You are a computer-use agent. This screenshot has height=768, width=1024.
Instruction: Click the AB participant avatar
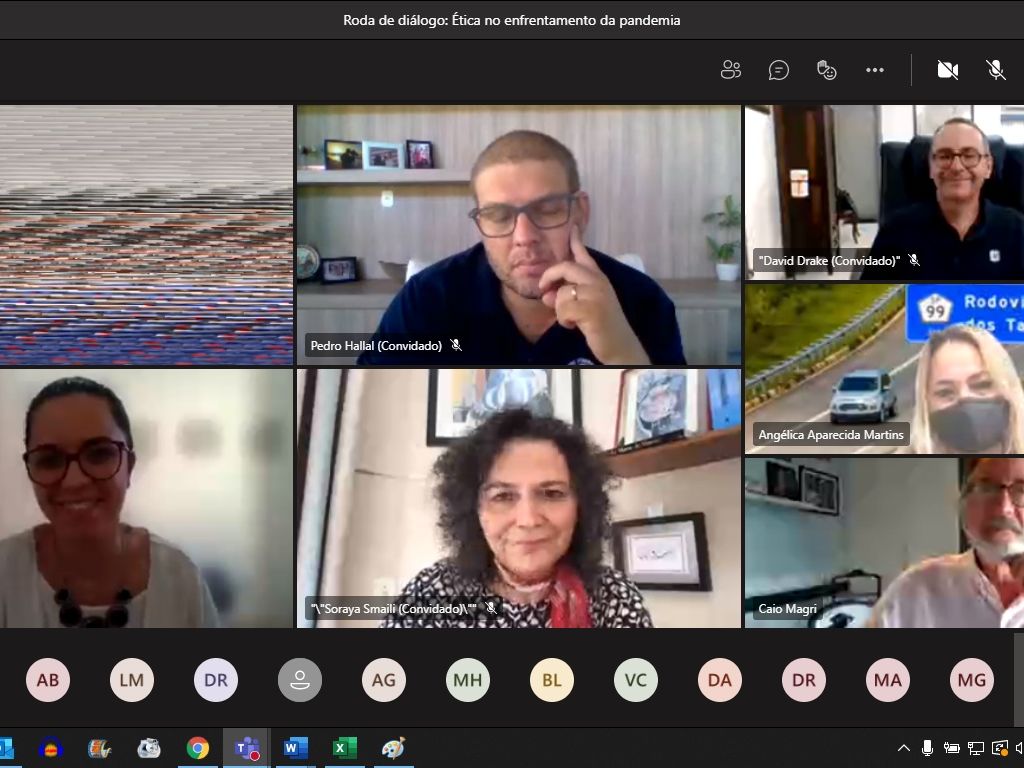tap(48, 680)
